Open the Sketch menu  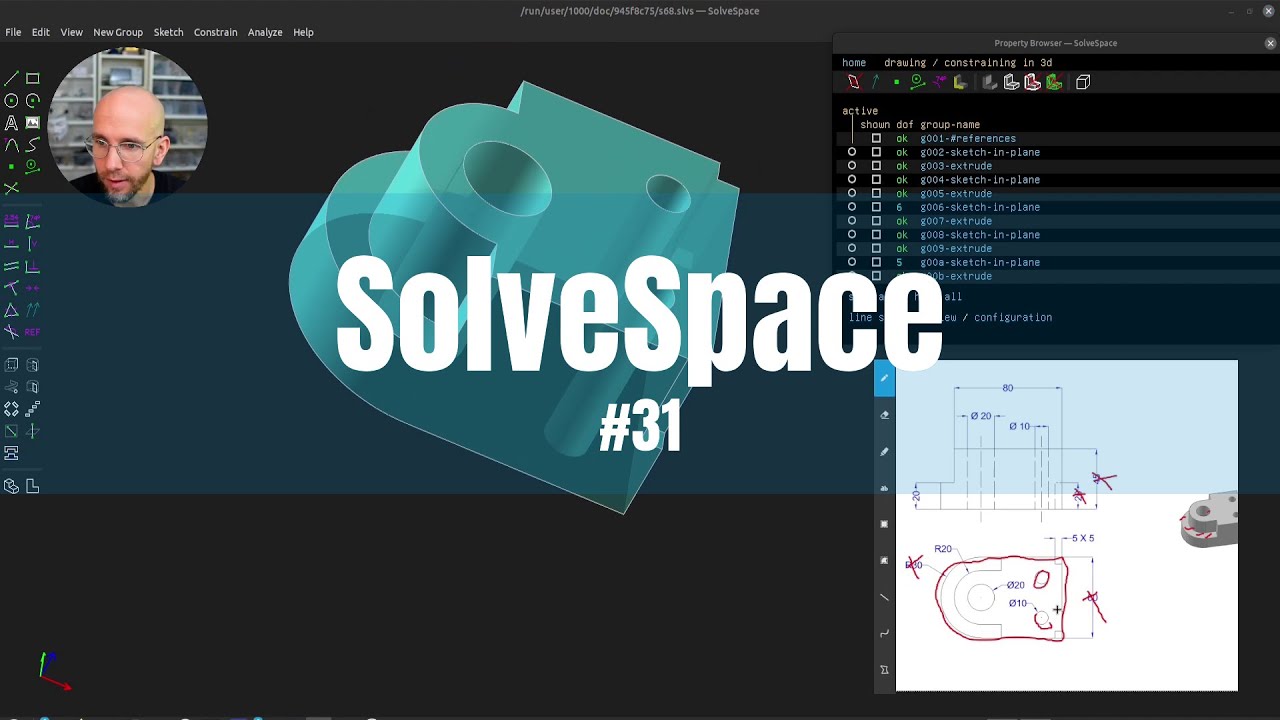[x=168, y=32]
